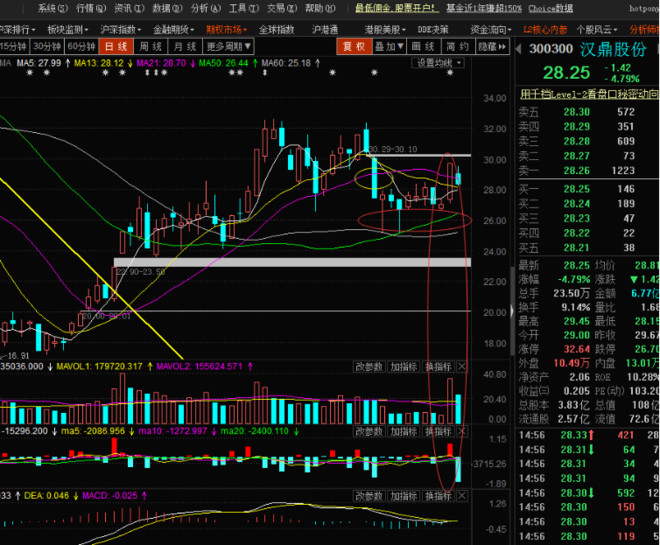
Task: Expand the 更多周期 dropdown
Action: tap(229, 46)
